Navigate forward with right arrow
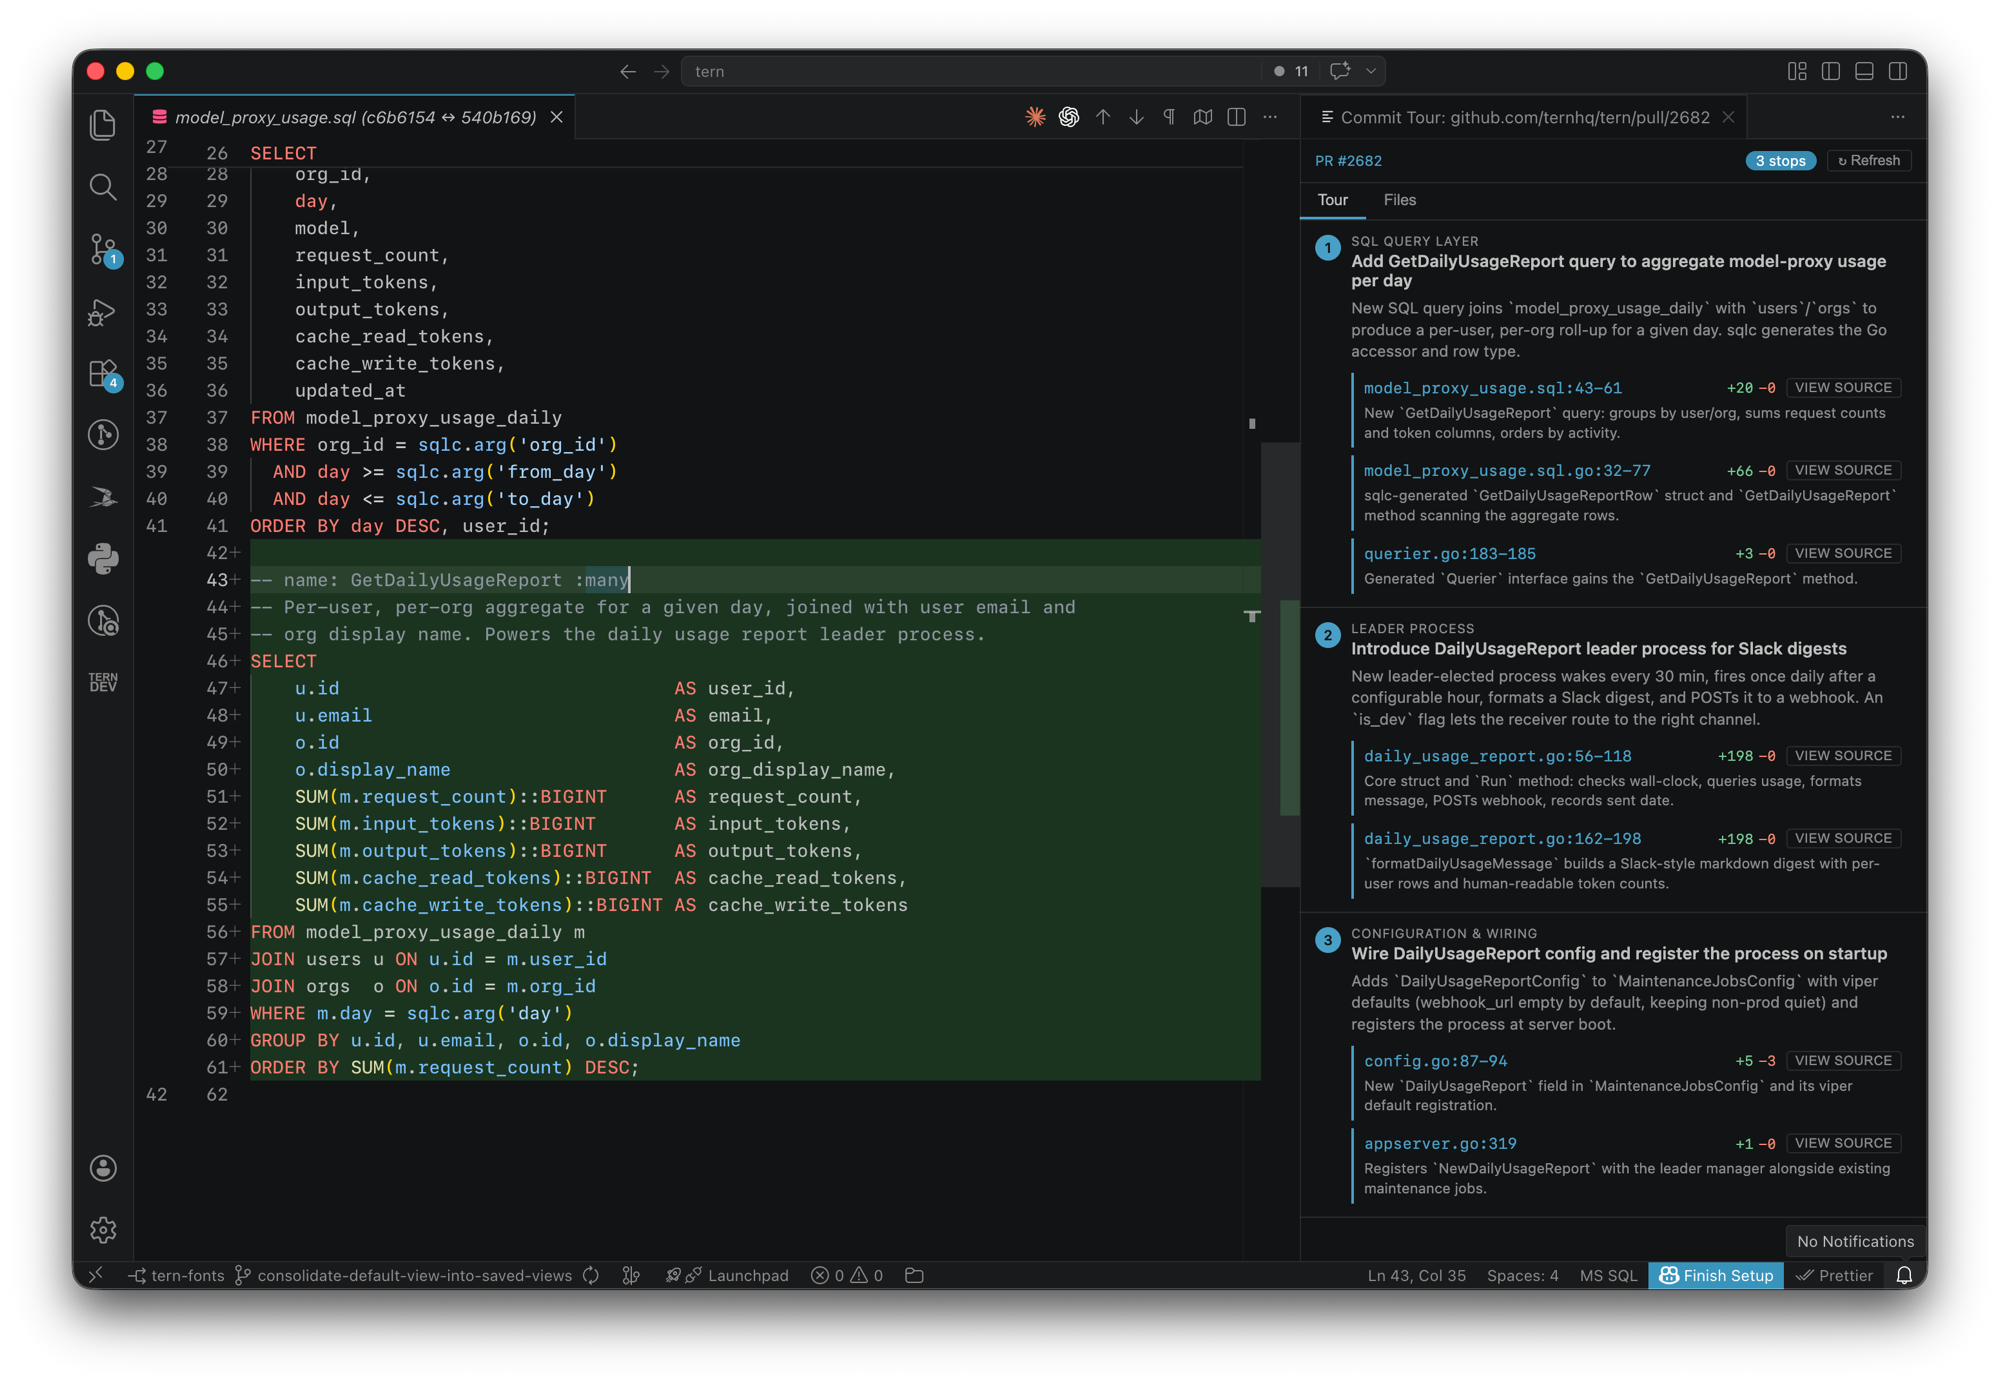 pyautogui.click(x=661, y=71)
